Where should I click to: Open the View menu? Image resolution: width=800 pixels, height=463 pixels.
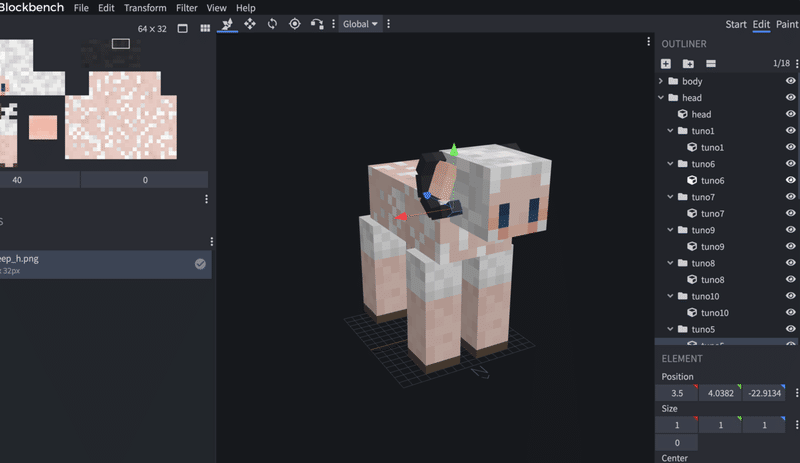tap(216, 8)
